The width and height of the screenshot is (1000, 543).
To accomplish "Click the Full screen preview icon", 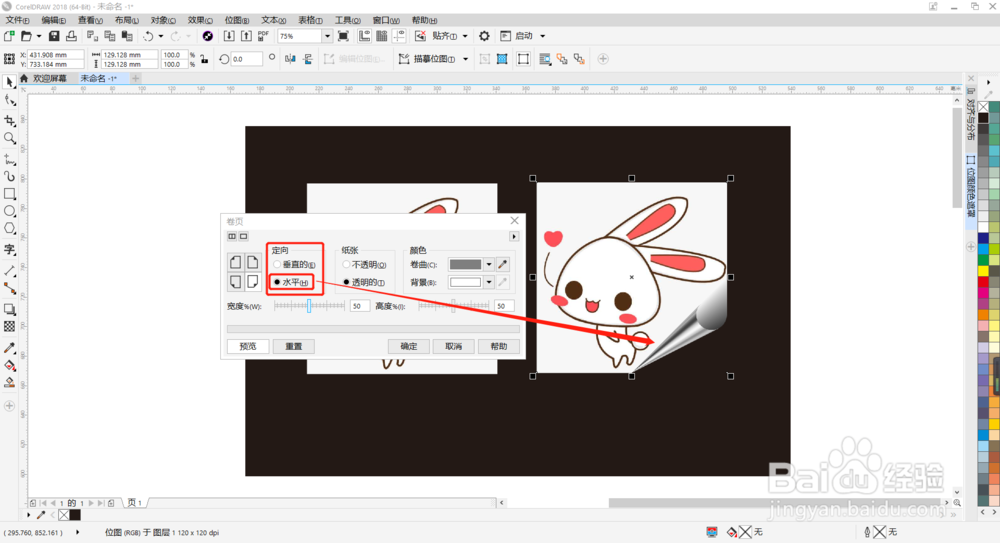I will 343,36.
